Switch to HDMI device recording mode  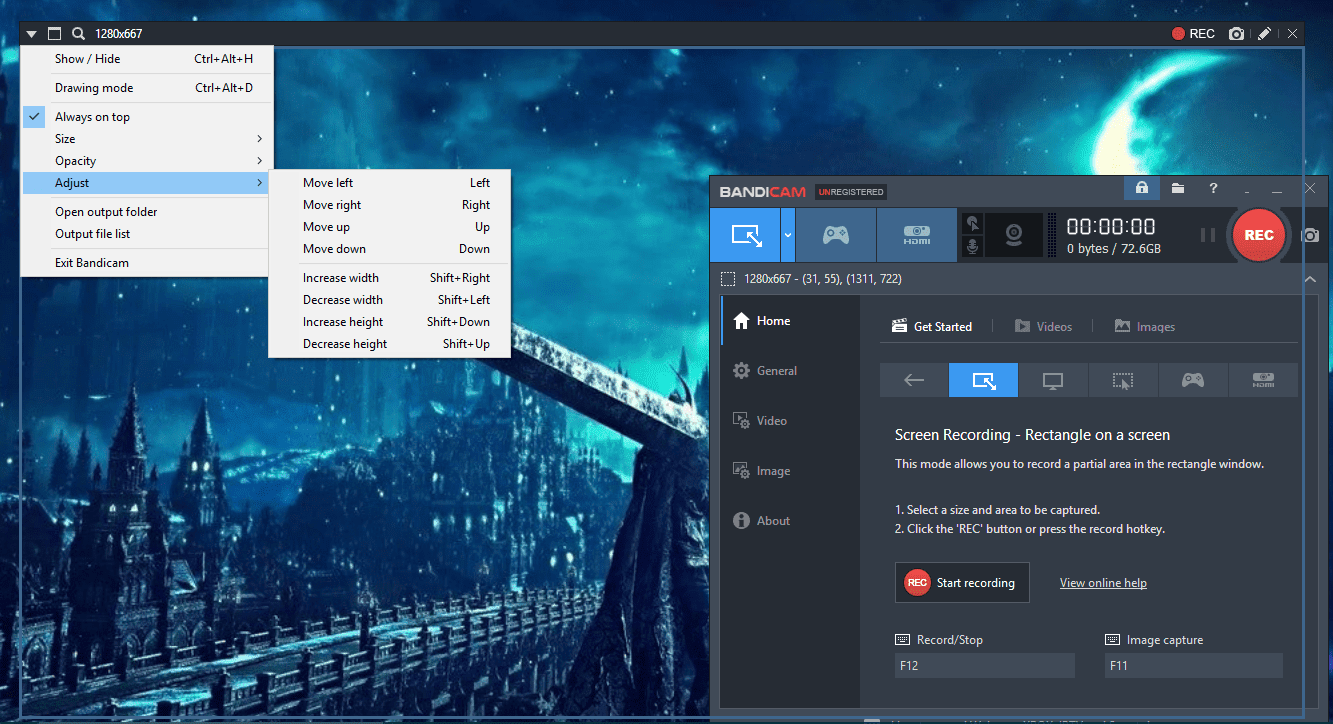coord(917,235)
